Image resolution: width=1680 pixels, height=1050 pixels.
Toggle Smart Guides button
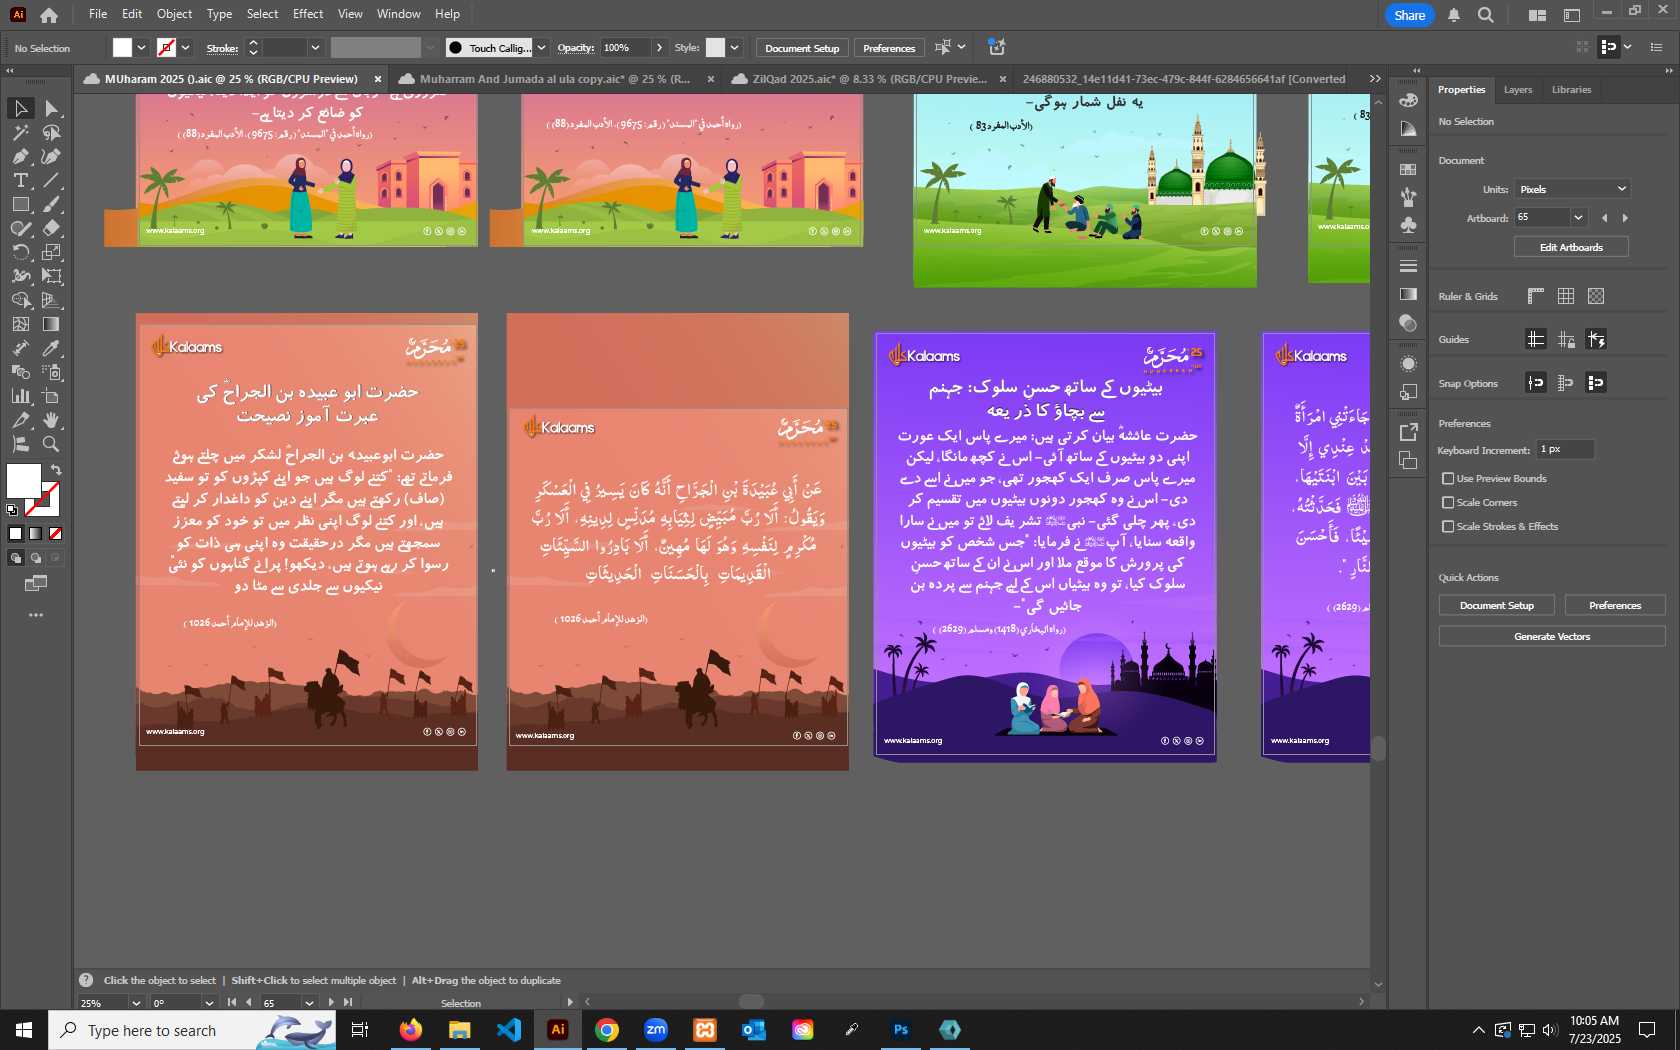click(1596, 339)
